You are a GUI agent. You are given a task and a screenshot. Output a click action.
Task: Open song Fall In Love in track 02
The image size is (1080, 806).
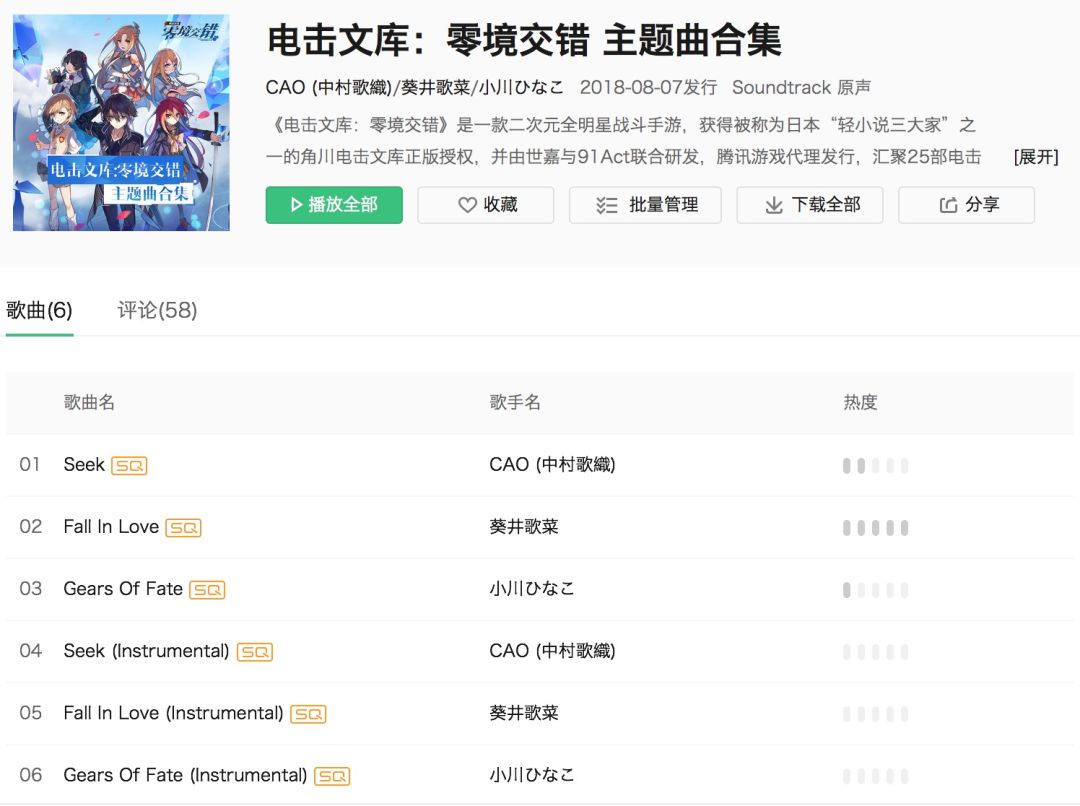coord(111,527)
